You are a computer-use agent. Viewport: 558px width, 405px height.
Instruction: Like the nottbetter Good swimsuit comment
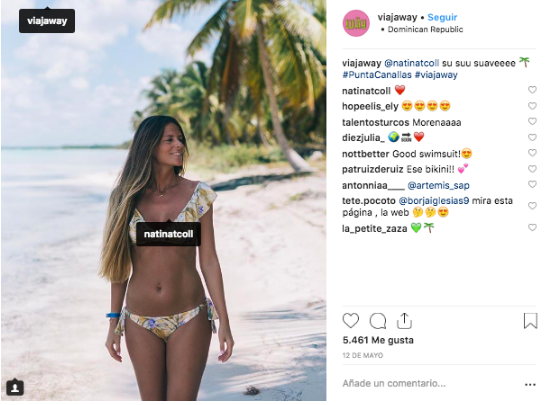point(532,153)
